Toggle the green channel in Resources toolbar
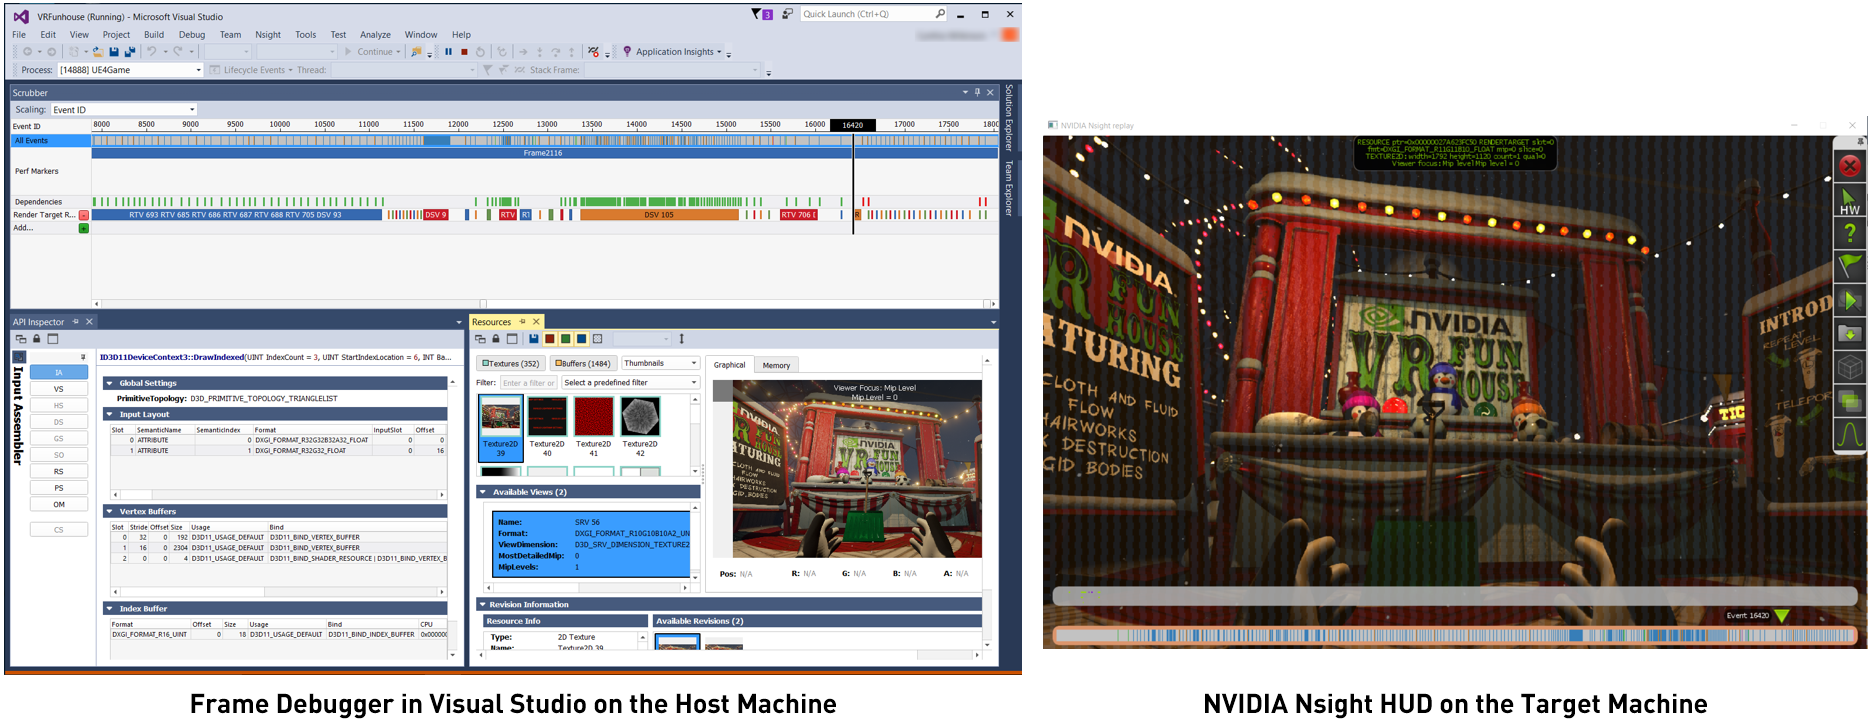This screenshot has height=720, width=1868. point(565,339)
